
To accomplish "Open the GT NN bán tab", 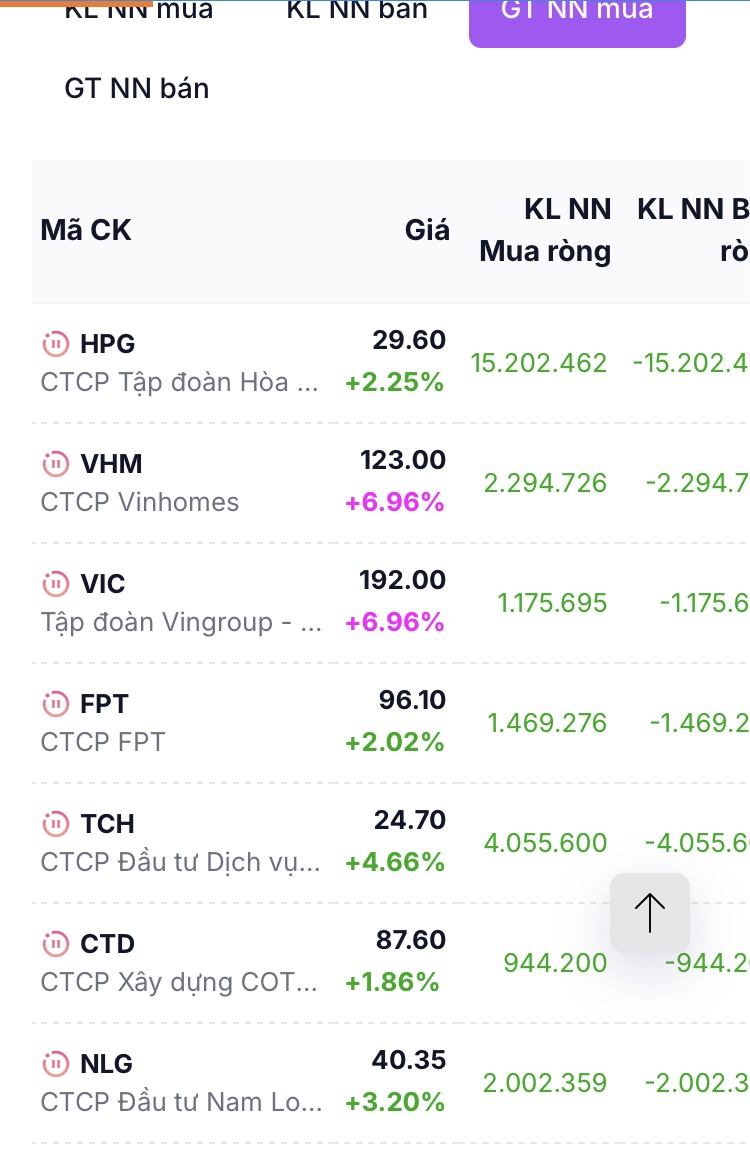I will click(137, 89).
